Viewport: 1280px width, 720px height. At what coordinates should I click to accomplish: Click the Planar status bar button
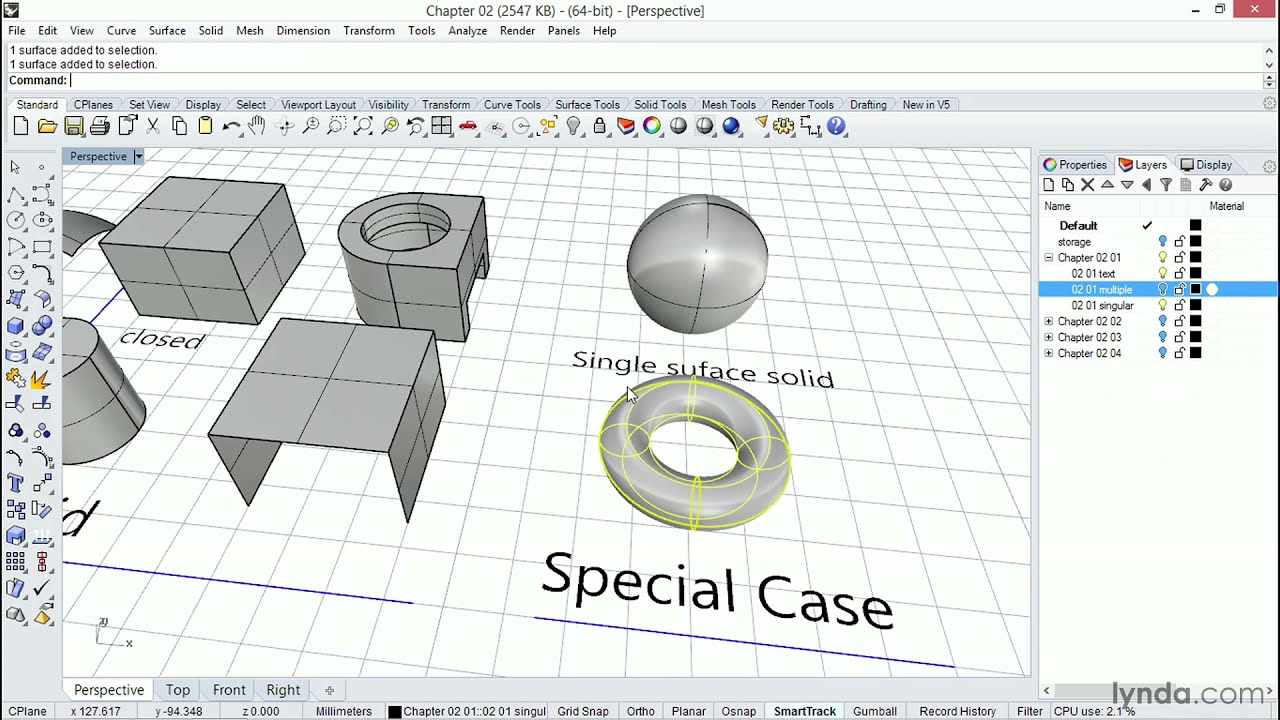pyautogui.click(x=688, y=711)
